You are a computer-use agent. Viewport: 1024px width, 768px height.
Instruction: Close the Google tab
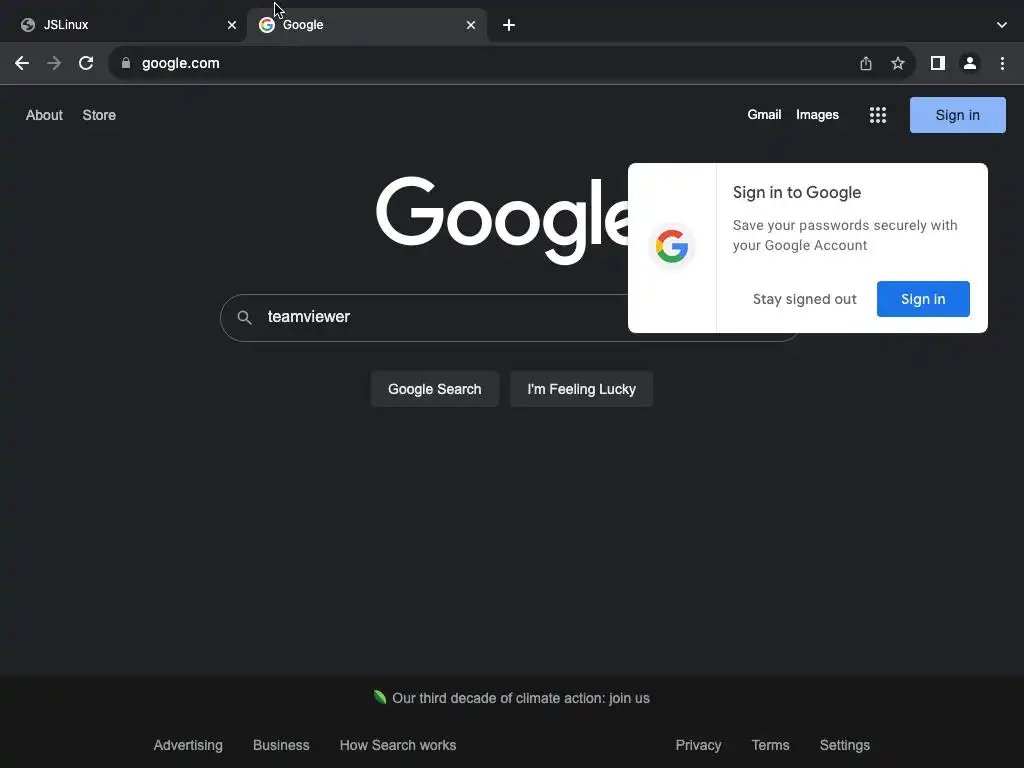[471, 25]
